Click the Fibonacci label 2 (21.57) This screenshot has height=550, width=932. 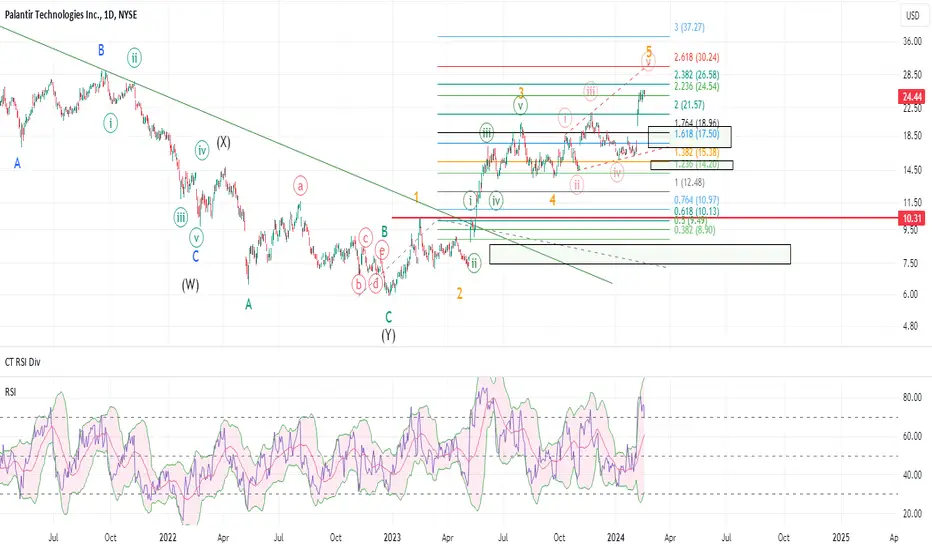pyautogui.click(x=689, y=105)
